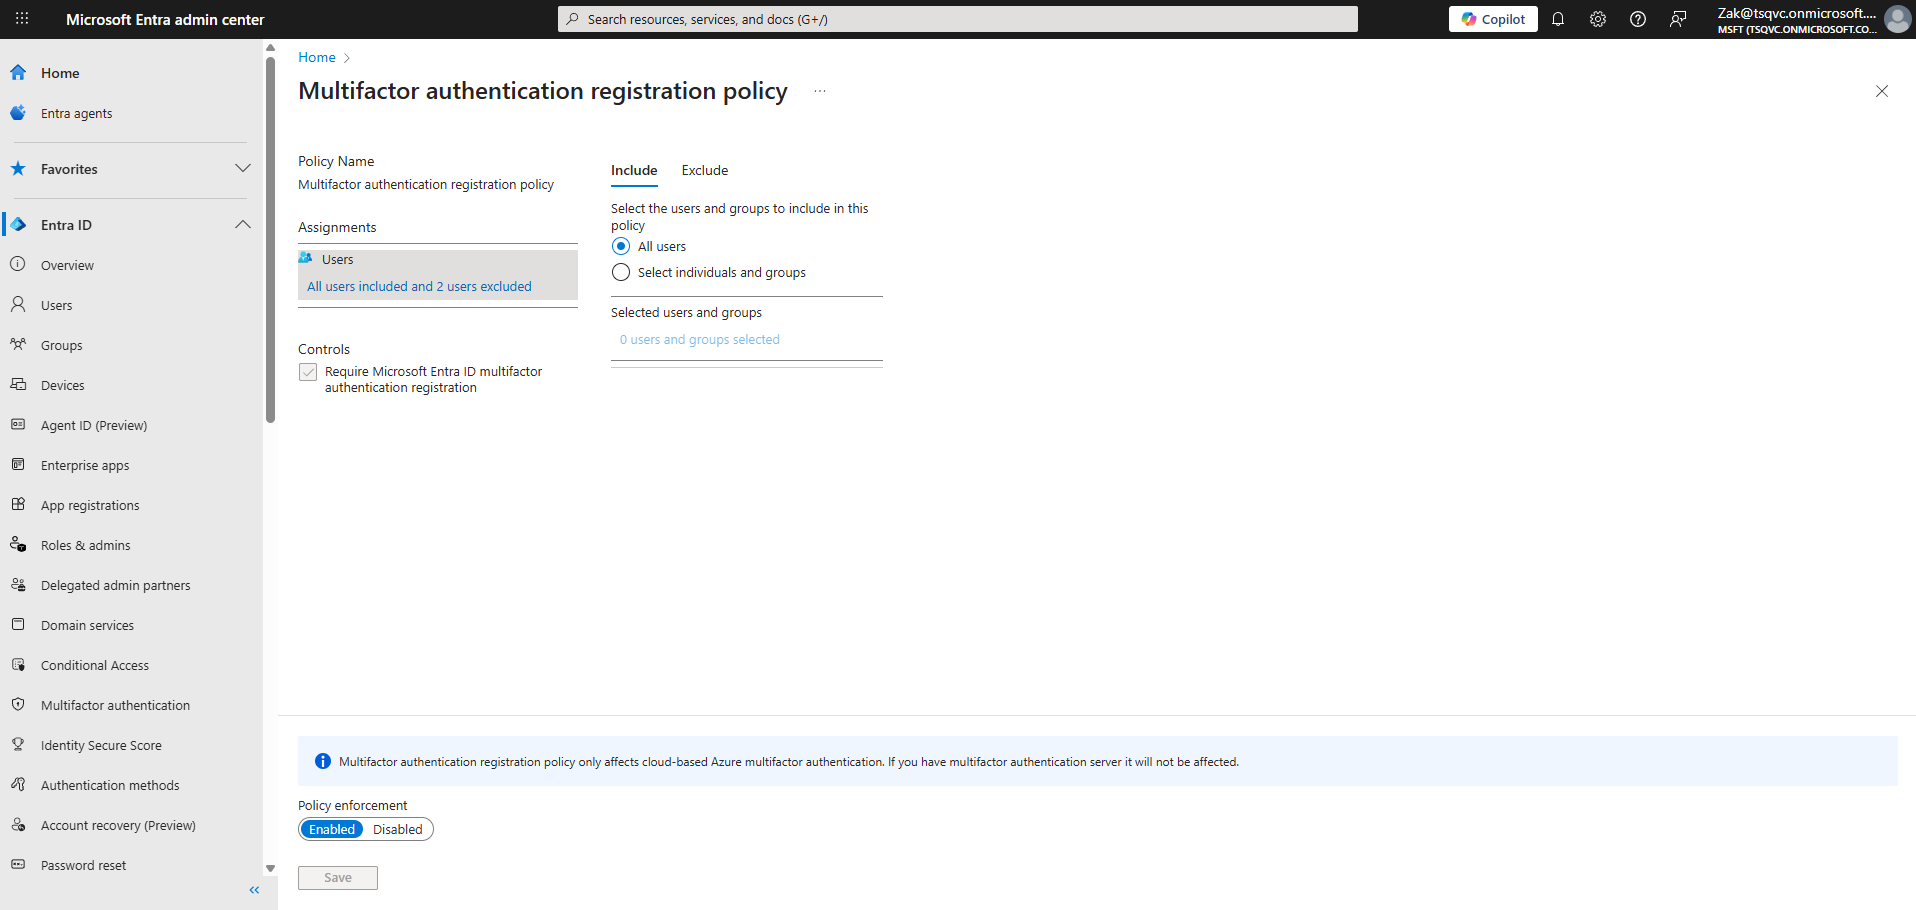The height and width of the screenshot is (910, 1916).
Task: Open the Copilot button
Action: [x=1492, y=19]
